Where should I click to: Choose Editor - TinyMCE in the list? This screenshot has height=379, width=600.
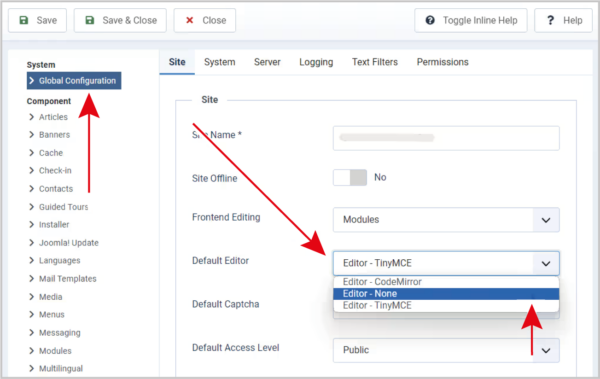[x=446, y=305]
